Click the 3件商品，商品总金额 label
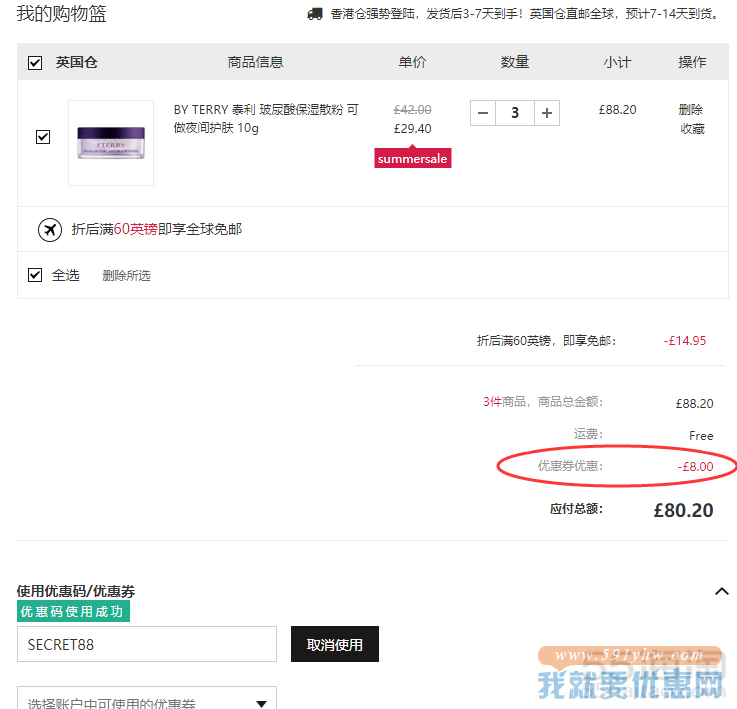The height and width of the screenshot is (709, 737). [x=543, y=402]
